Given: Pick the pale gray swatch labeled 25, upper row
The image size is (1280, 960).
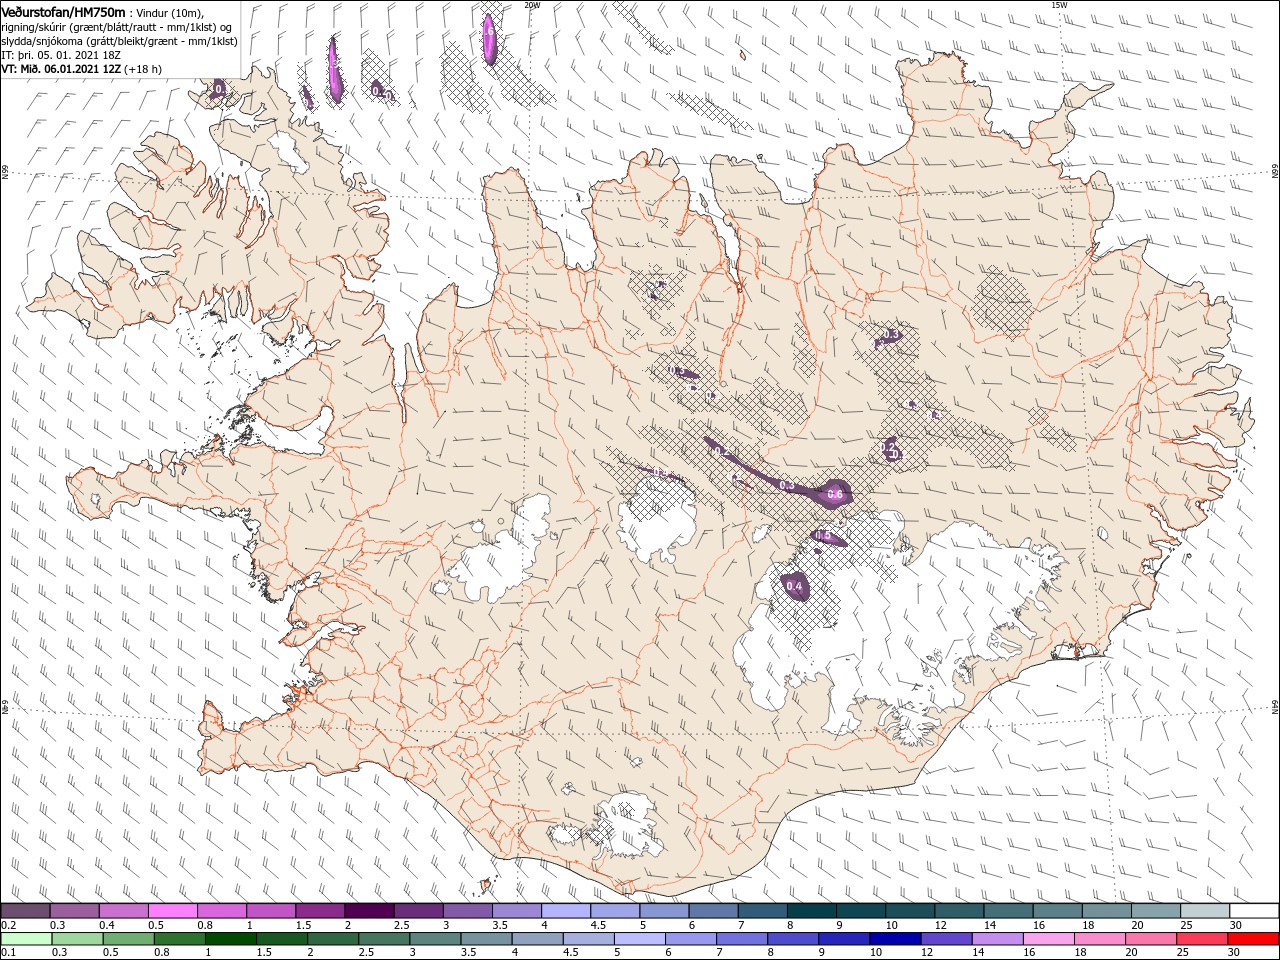Looking at the screenshot, I should pyautogui.click(x=1205, y=911).
